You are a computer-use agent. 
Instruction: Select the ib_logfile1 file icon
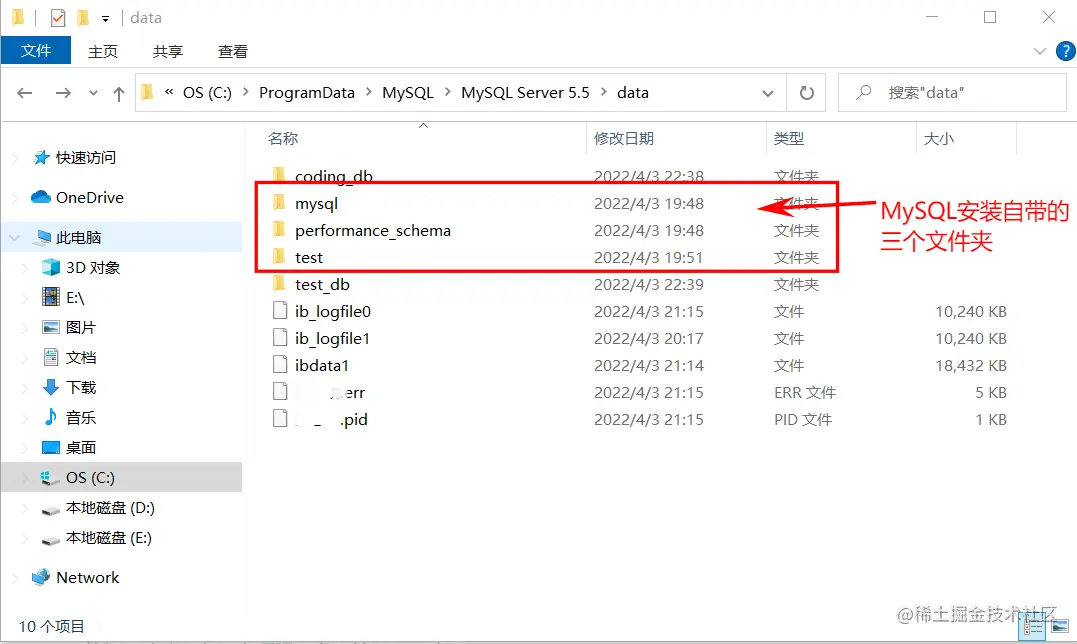pos(280,337)
